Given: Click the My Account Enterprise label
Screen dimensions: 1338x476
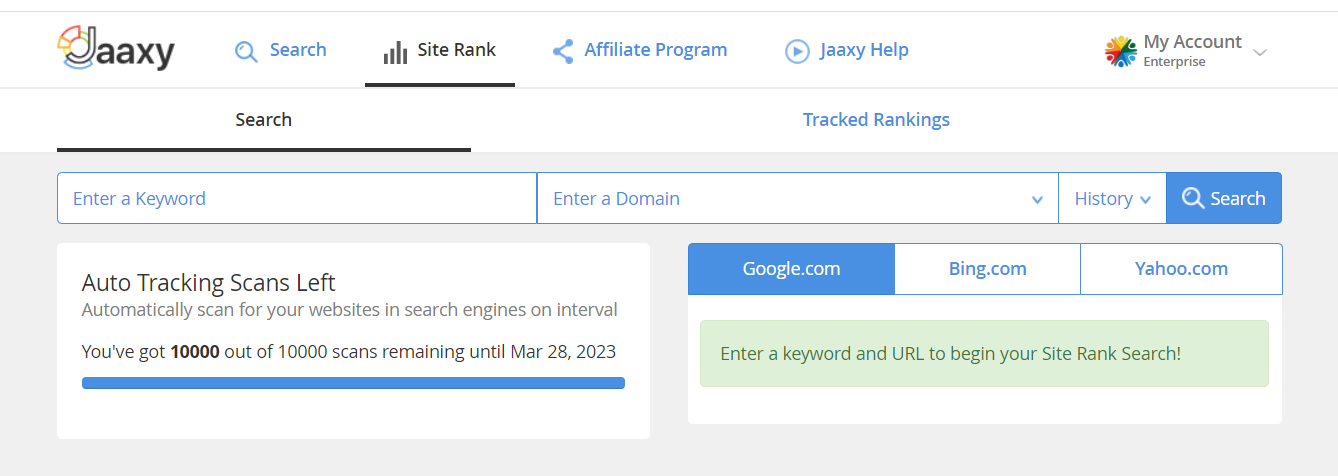Looking at the screenshot, I should [1192, 50].
